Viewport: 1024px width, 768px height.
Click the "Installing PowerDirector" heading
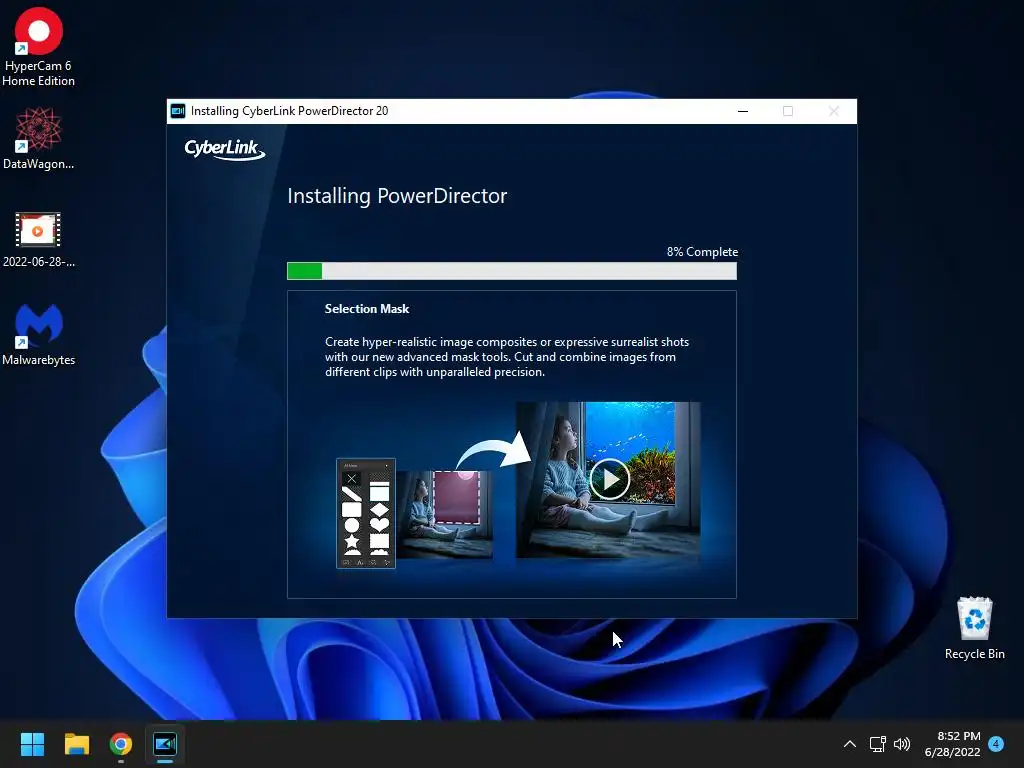397,196
